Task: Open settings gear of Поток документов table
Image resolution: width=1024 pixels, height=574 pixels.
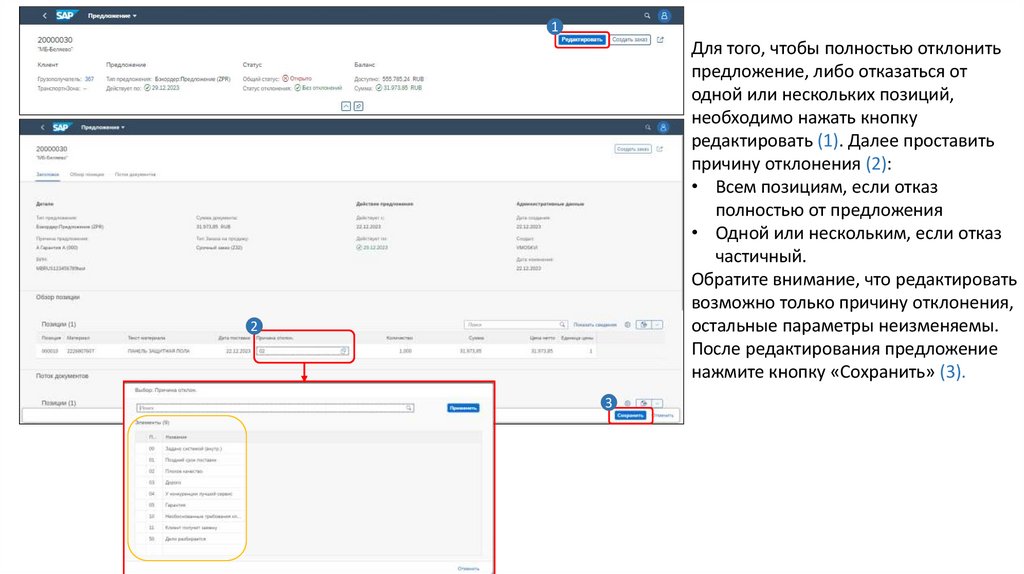Action: 628,403
